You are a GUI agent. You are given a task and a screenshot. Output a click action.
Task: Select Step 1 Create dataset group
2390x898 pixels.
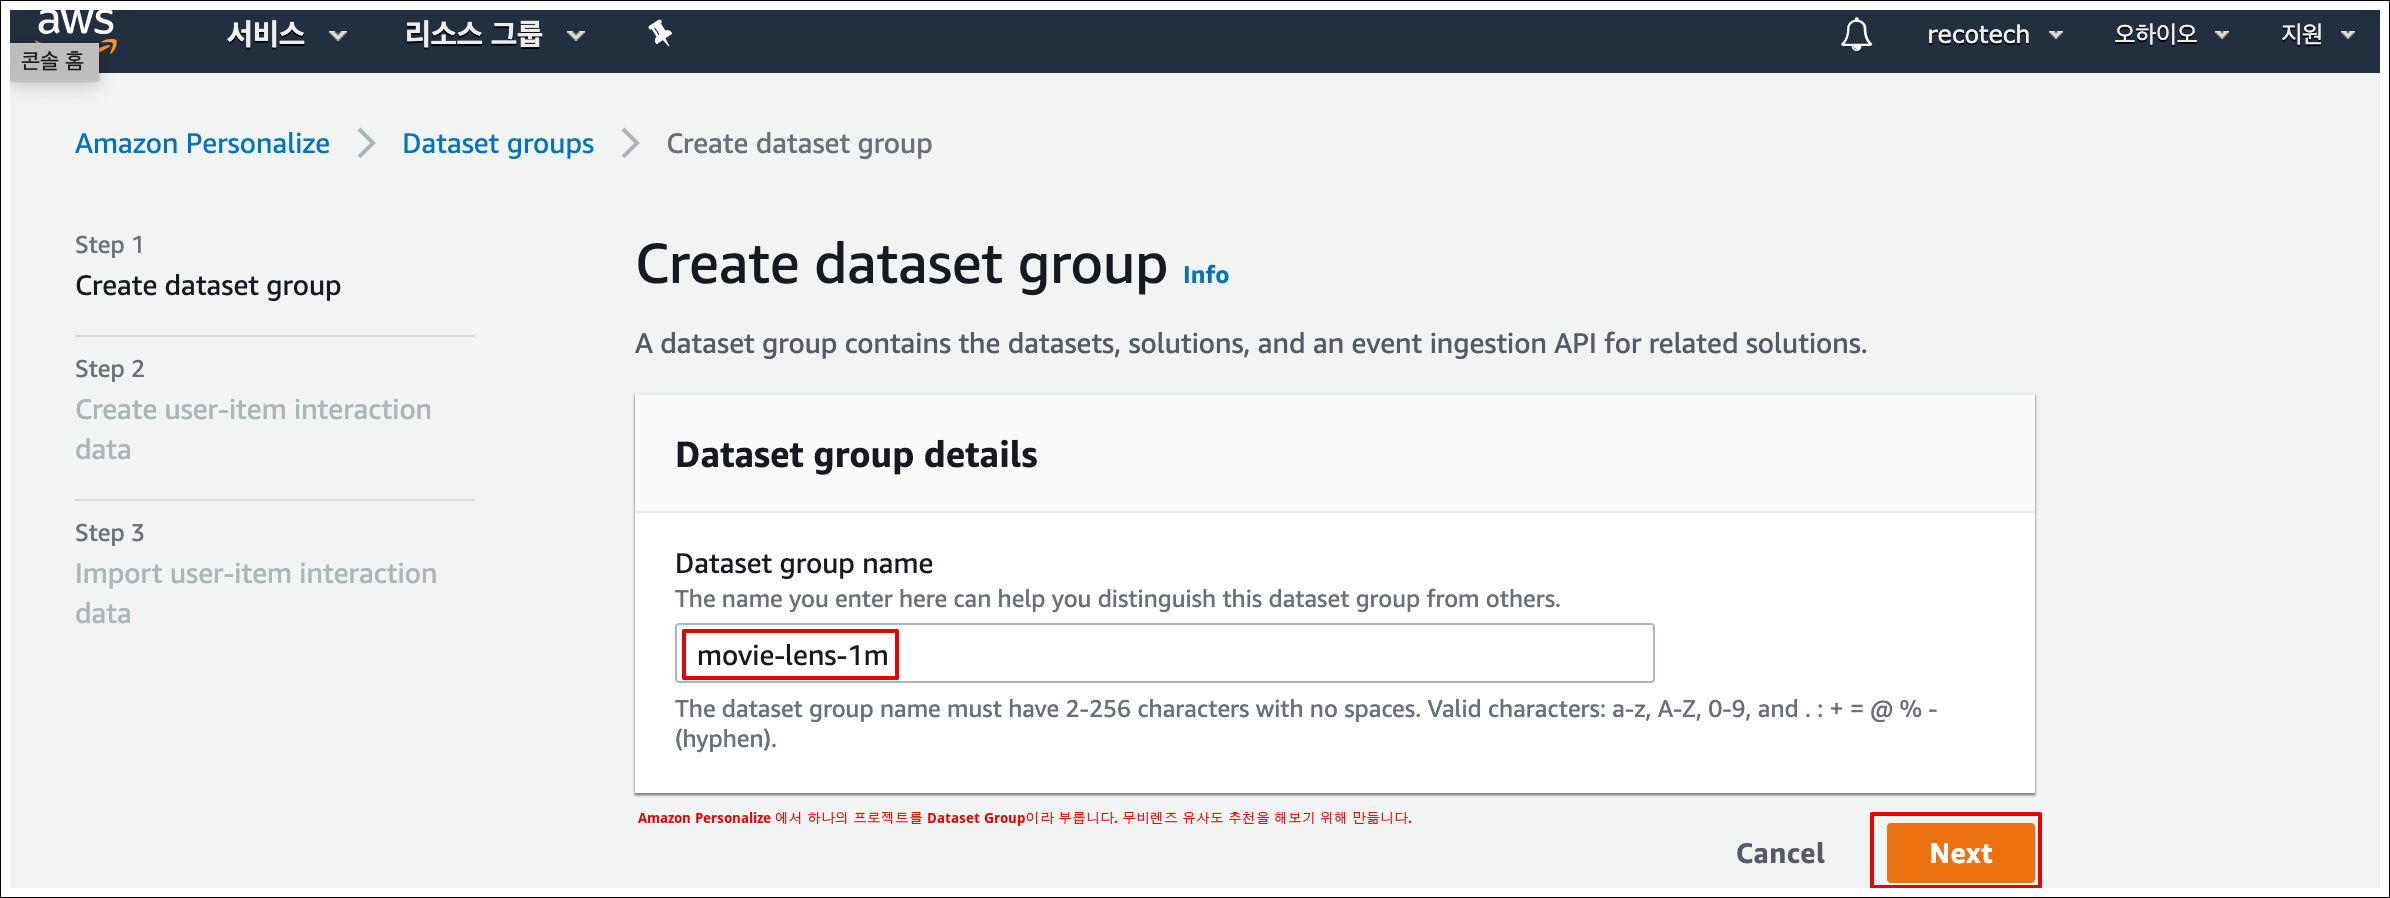[x=208, y=286]
